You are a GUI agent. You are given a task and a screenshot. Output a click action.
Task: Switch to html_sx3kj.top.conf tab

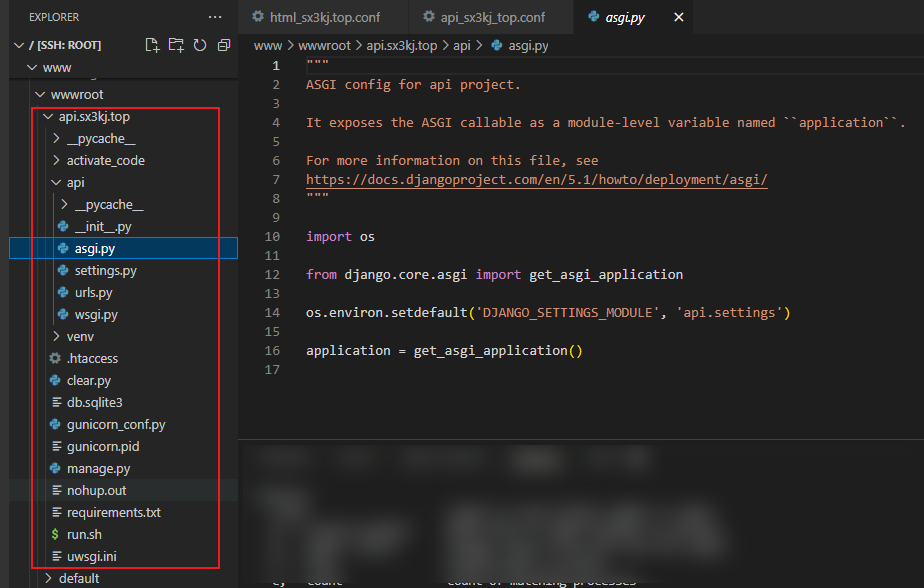coord(315,17)
